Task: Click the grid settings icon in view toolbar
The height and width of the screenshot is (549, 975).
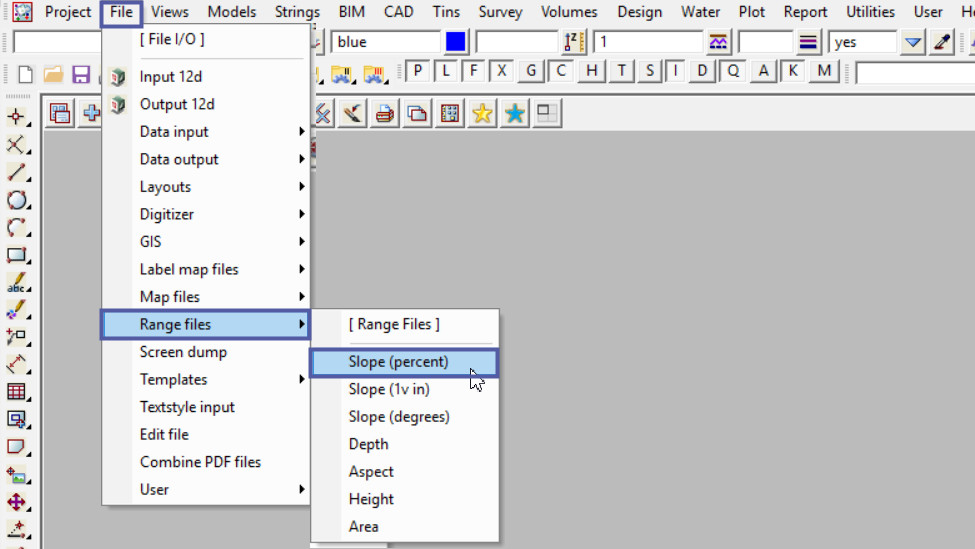Action: coord(450,113)
